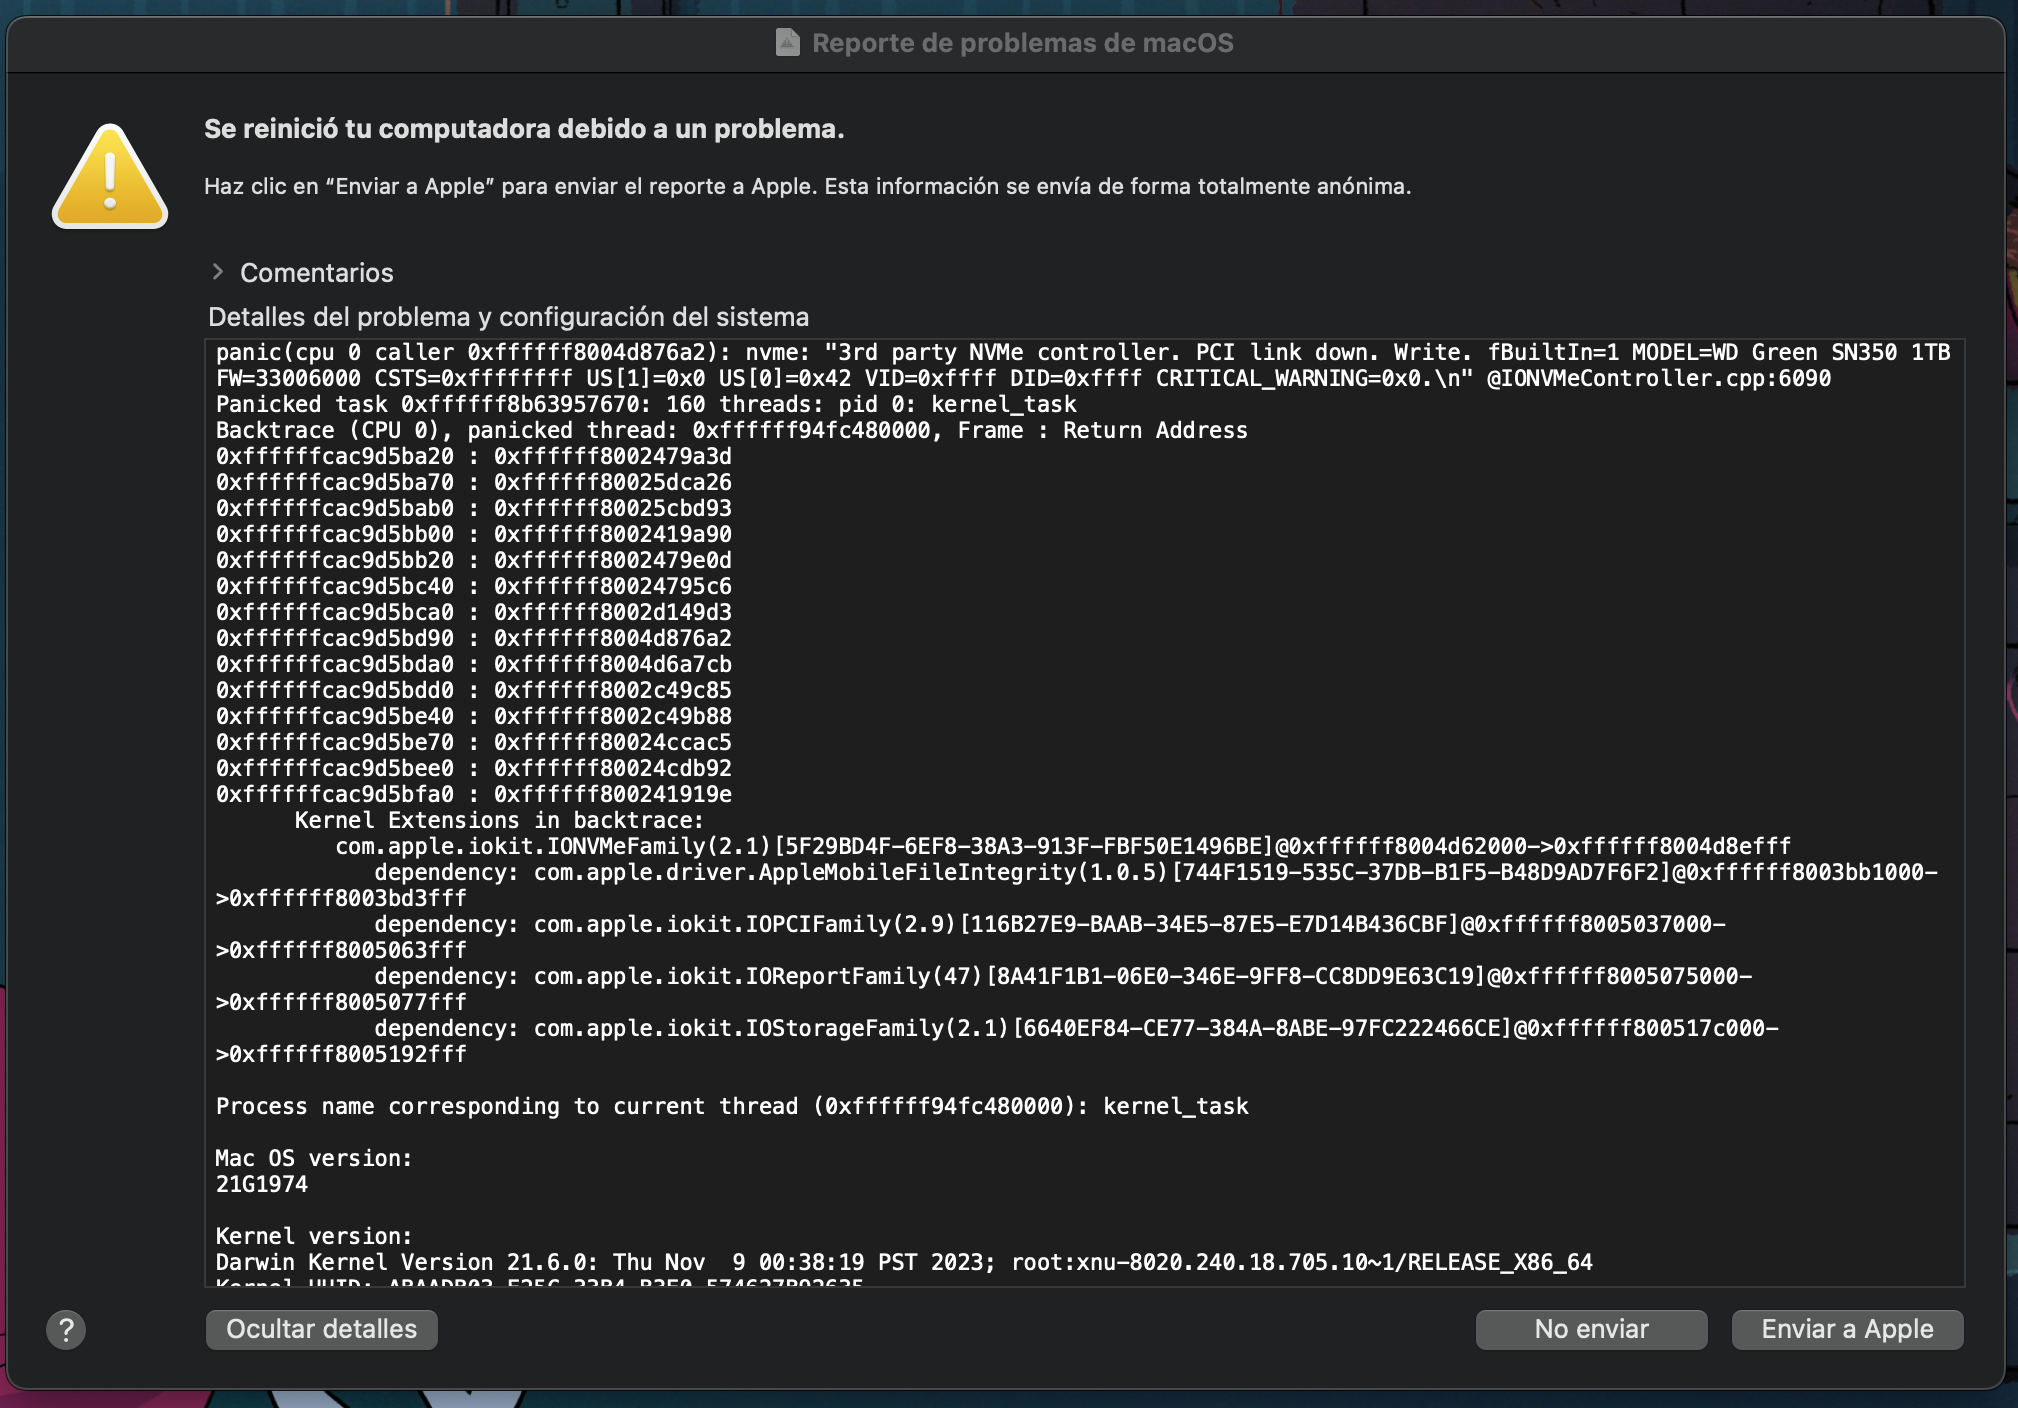
Task: Click the 21G1974 Mac OS version text
Action: 262,1185
